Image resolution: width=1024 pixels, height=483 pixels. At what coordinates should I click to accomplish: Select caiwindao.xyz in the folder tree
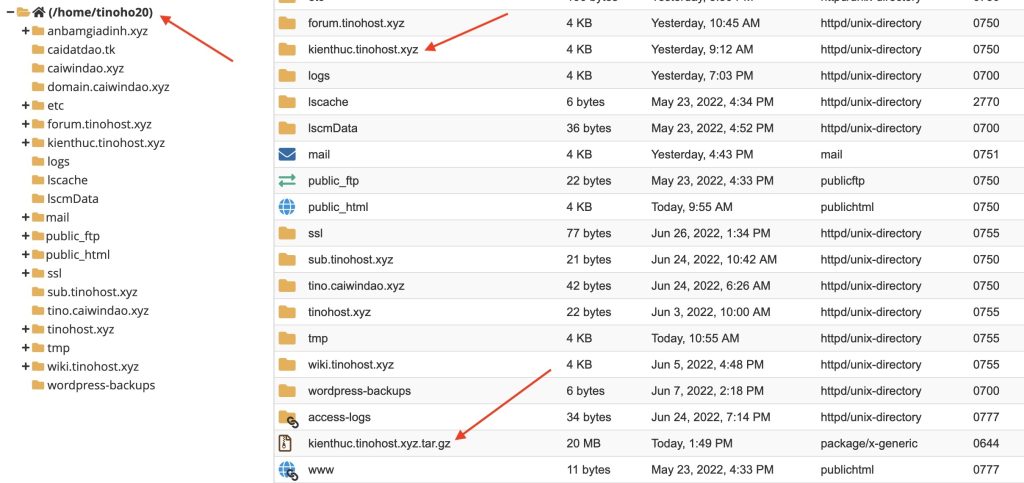(86, 69)
